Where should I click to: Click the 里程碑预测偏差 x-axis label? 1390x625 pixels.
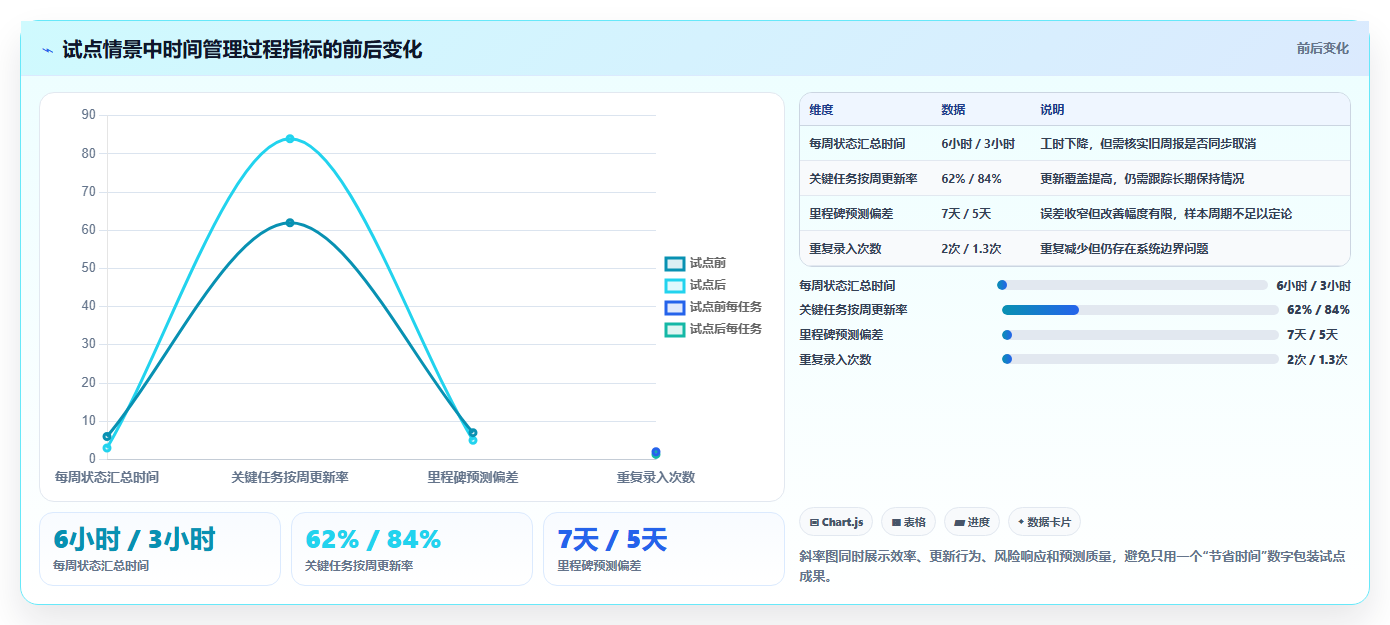coord(473,478)
